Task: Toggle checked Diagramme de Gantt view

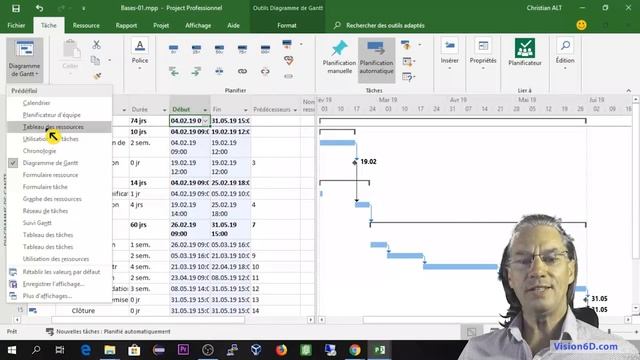Action: (50, 163)
